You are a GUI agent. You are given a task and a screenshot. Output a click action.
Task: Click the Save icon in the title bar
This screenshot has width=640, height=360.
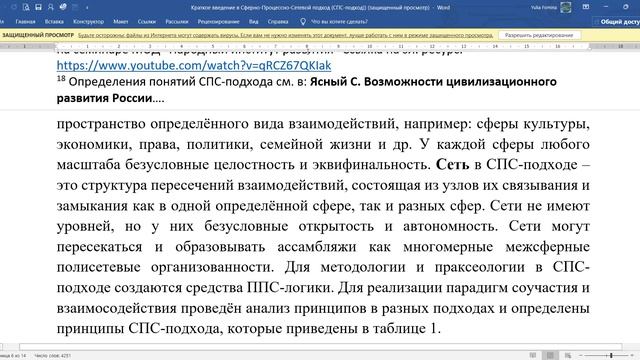click(x=38, y=7)
